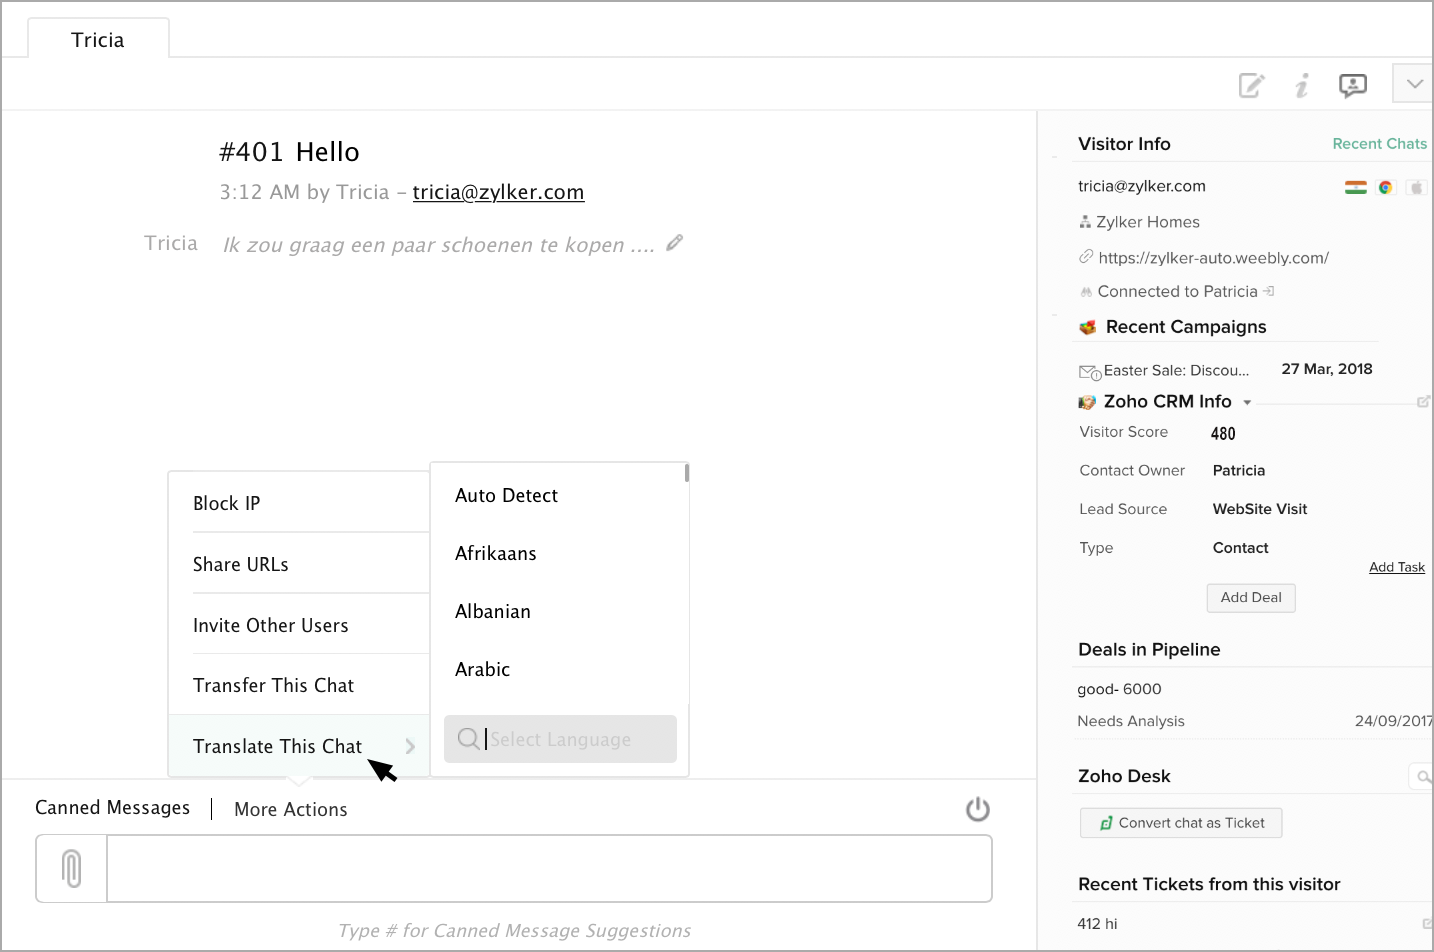The height and width of the screenshot is (952, 1434).
Task: Open the Translate This Chat submenu
Action: [299, 746]
